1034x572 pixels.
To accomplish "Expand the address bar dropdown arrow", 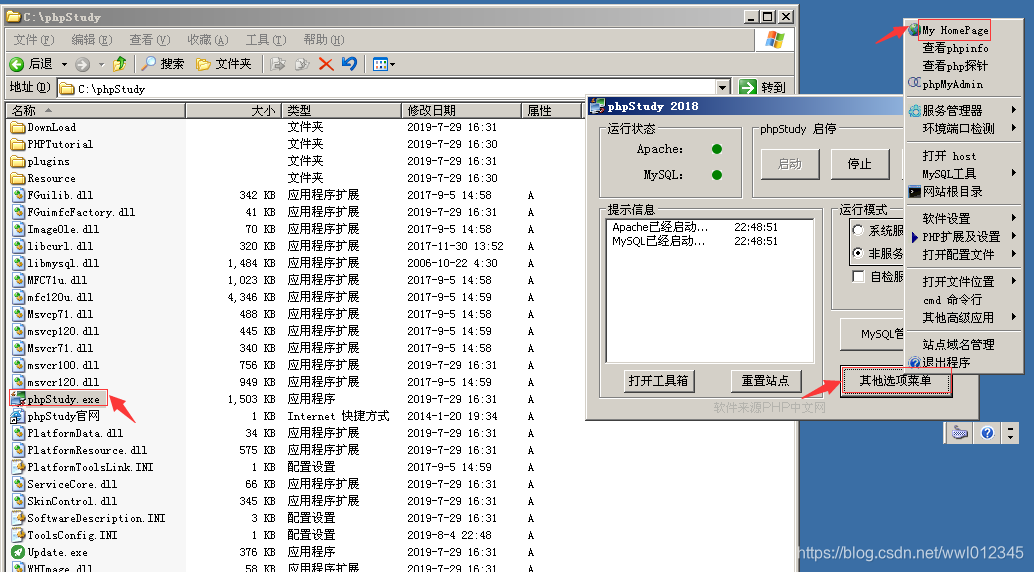I will [x=723, y=87].
